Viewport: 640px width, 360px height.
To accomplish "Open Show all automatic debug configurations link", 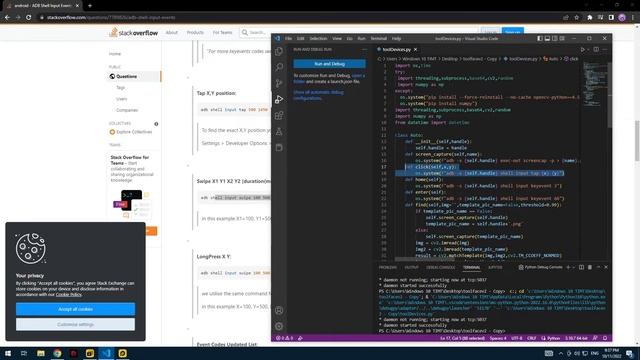I will click(318, 95).
